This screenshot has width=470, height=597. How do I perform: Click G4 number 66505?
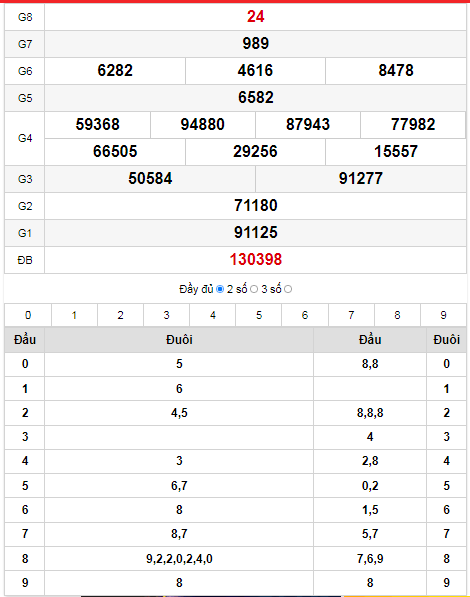115,152
